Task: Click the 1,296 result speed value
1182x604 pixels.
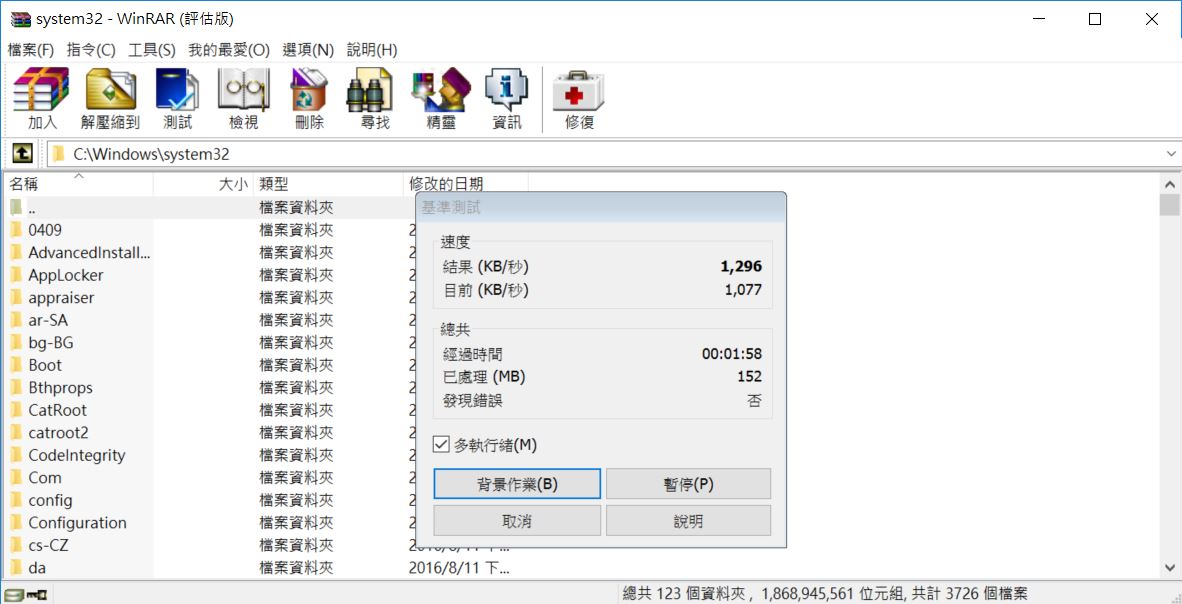Action: coord(741,266)
